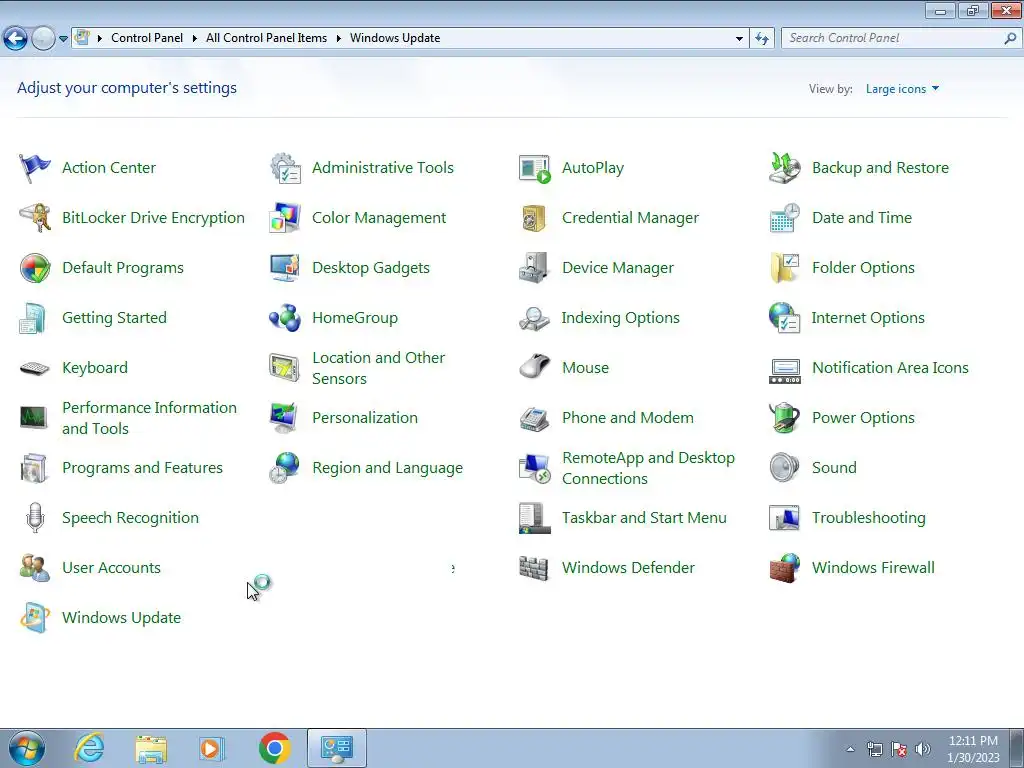1024x768 pixels.
Task: Open Performance Information and Tools link
Action: tap(150, 418)
